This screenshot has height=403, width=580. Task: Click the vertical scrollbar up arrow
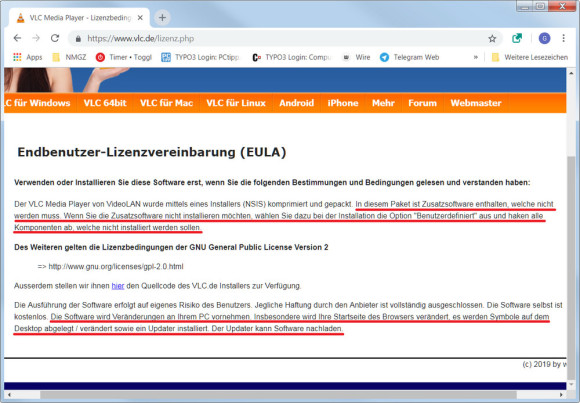[571, 73]
